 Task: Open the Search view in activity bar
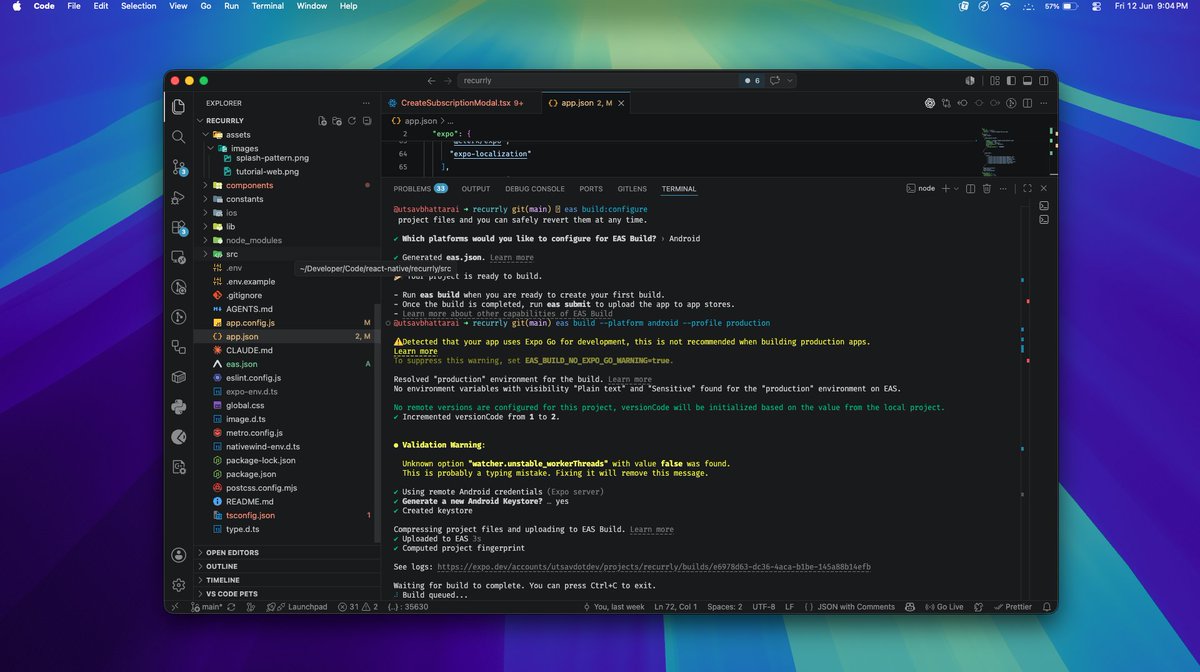pos(178,136)
